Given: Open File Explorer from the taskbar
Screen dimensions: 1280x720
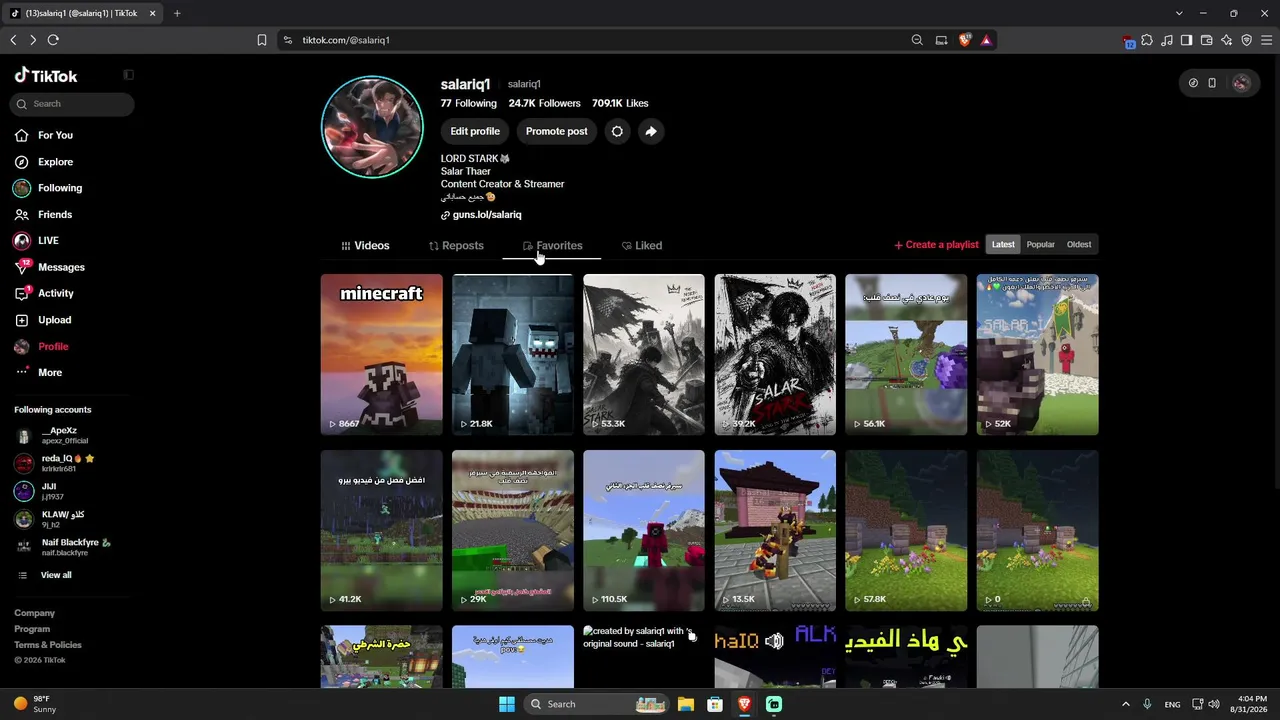Looking at the screenshot, I should pos(685,704).
